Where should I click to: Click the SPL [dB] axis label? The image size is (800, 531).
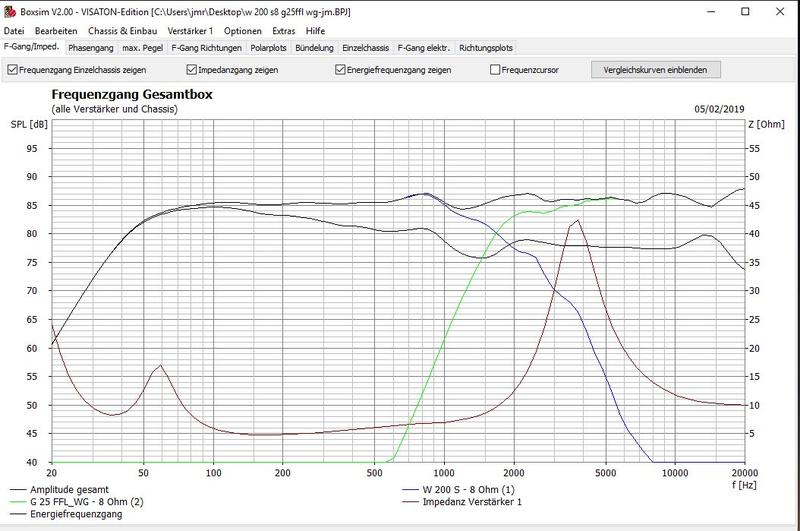point(29,124)
